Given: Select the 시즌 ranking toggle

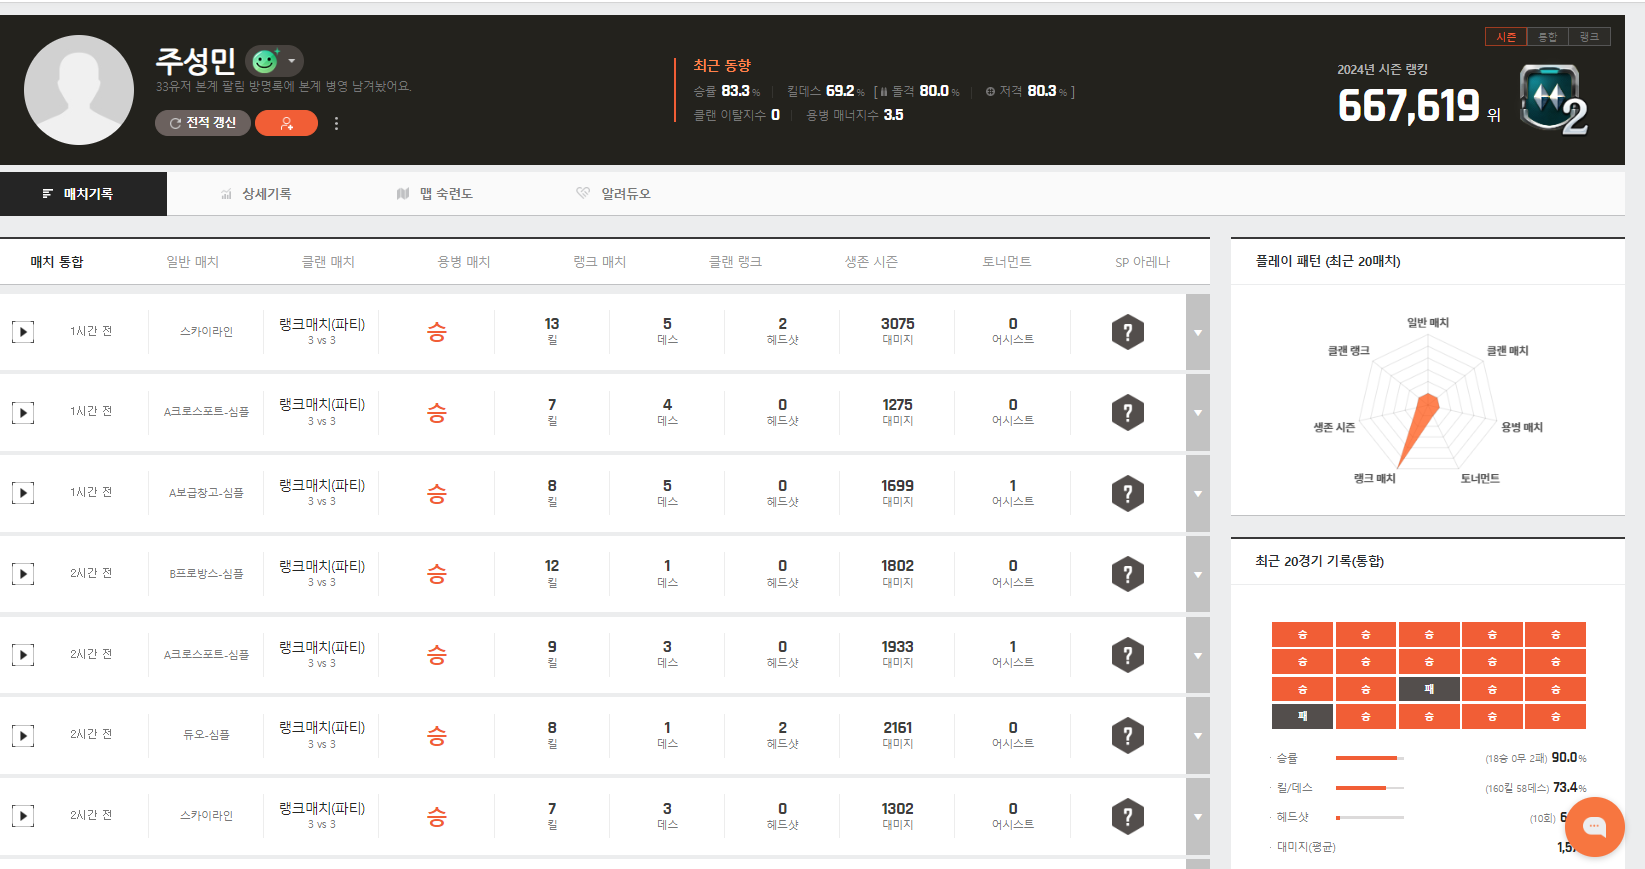Looking at the screenshot, I should point(1506,37).
